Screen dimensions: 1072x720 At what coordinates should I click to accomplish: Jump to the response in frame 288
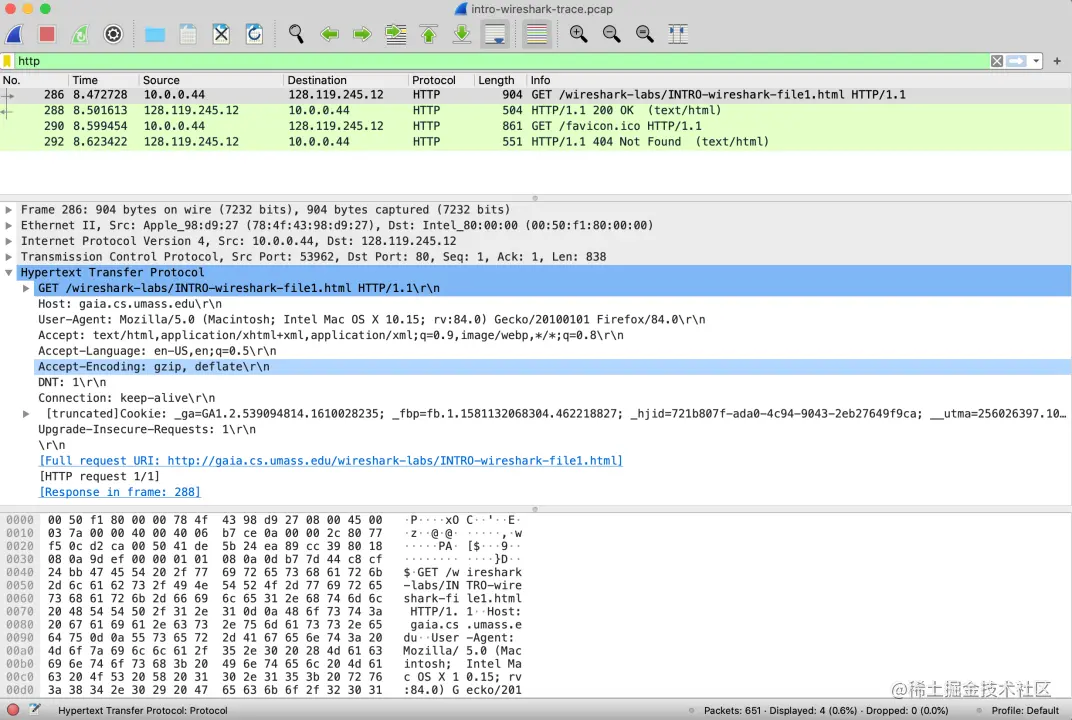click(119, 491)
